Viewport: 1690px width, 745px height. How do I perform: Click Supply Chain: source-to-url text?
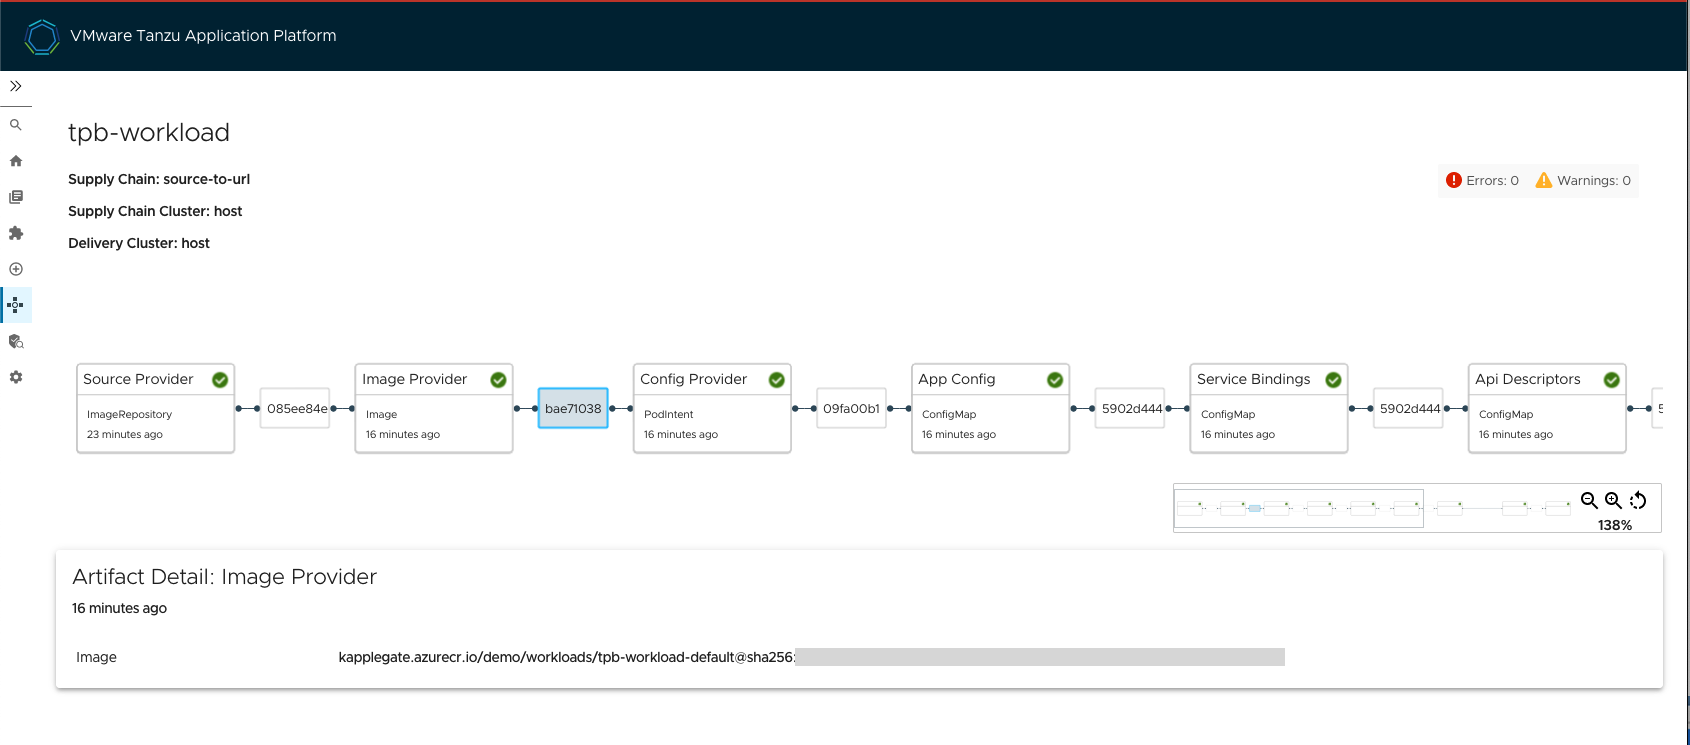(x=159, y=179)
